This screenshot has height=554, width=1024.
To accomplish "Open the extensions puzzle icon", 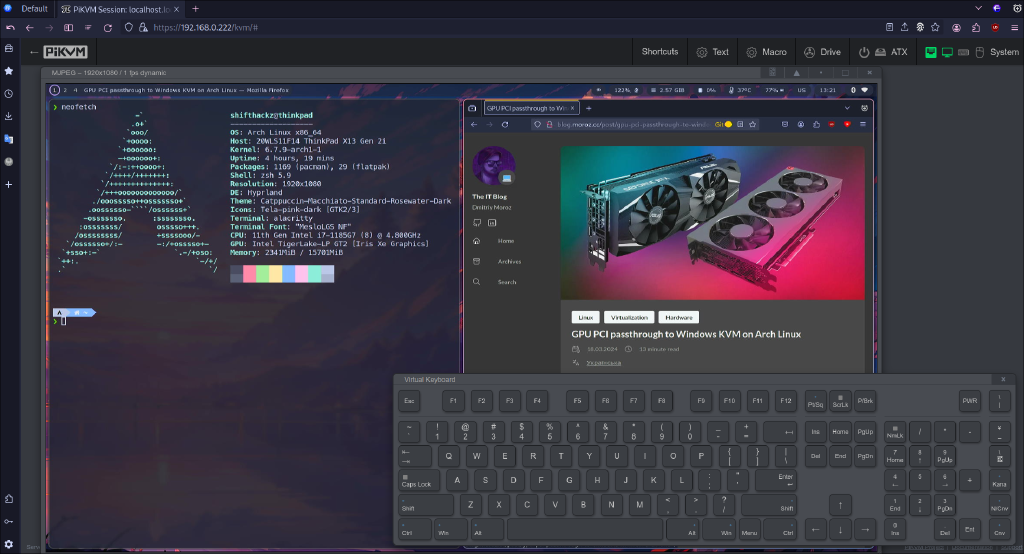I will tap(976, 27).
